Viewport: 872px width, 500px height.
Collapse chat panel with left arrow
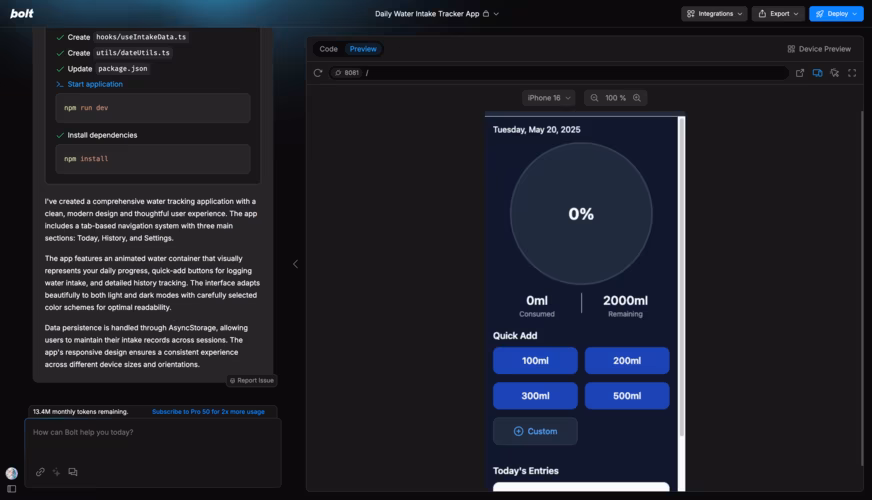pos(295,264)
